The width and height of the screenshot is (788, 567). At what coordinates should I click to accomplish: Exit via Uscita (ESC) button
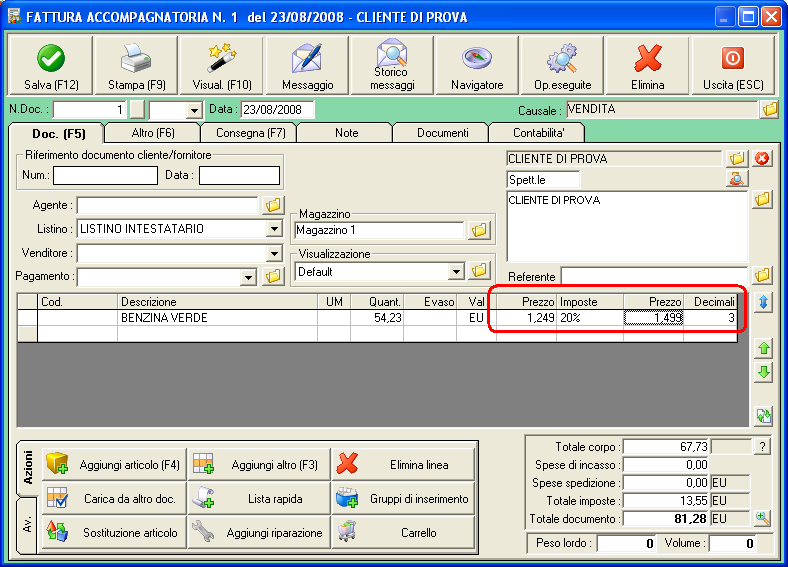733,65
